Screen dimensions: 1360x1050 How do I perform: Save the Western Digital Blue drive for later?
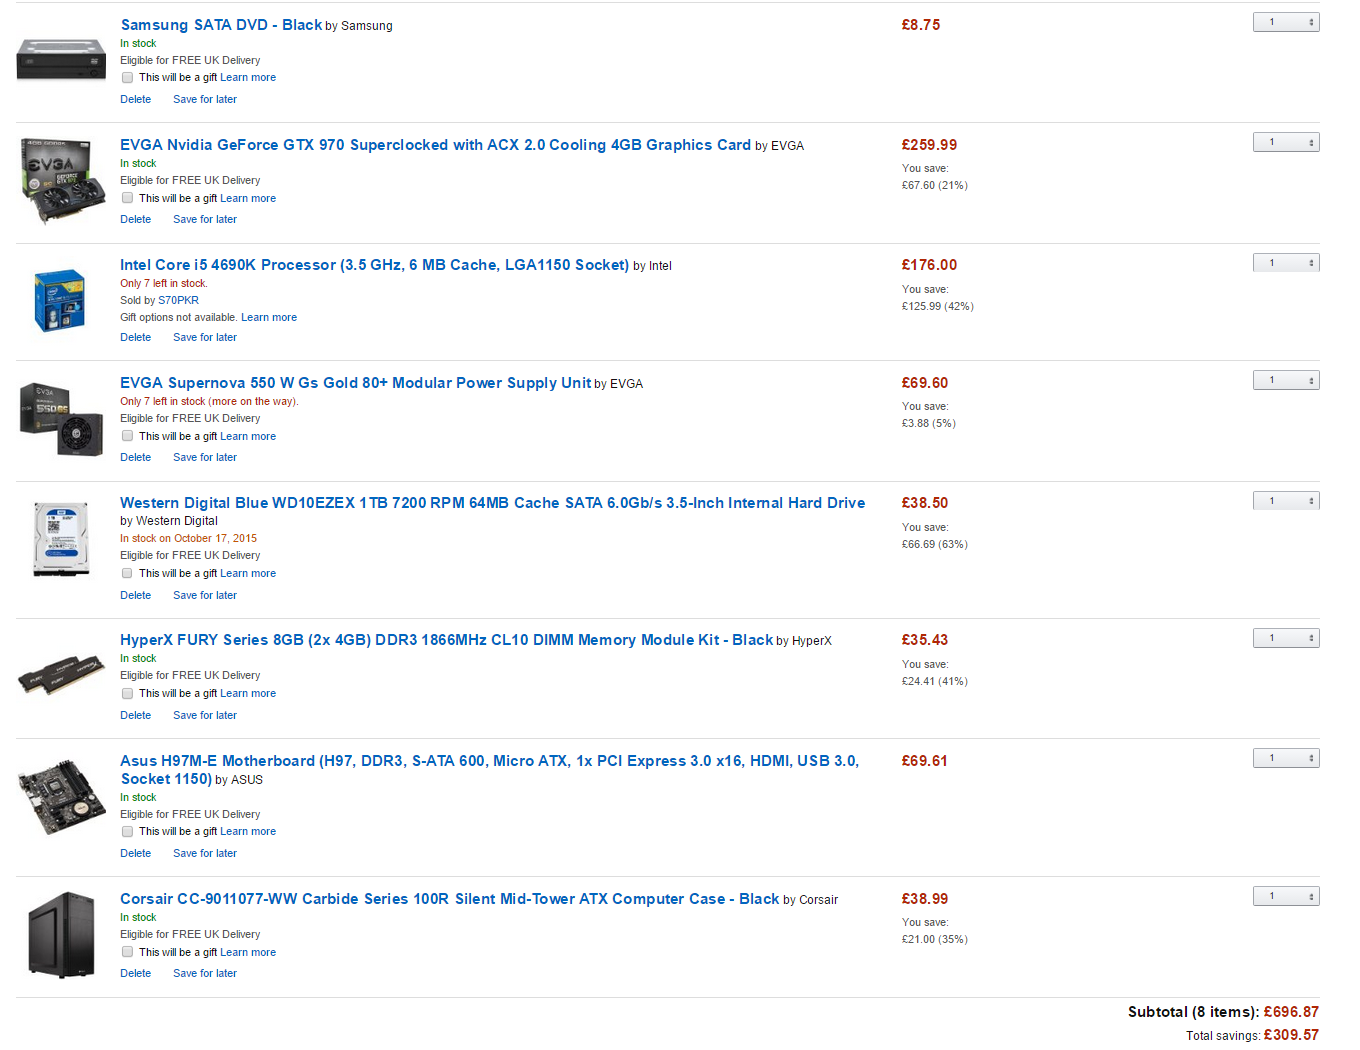point(205,595)
